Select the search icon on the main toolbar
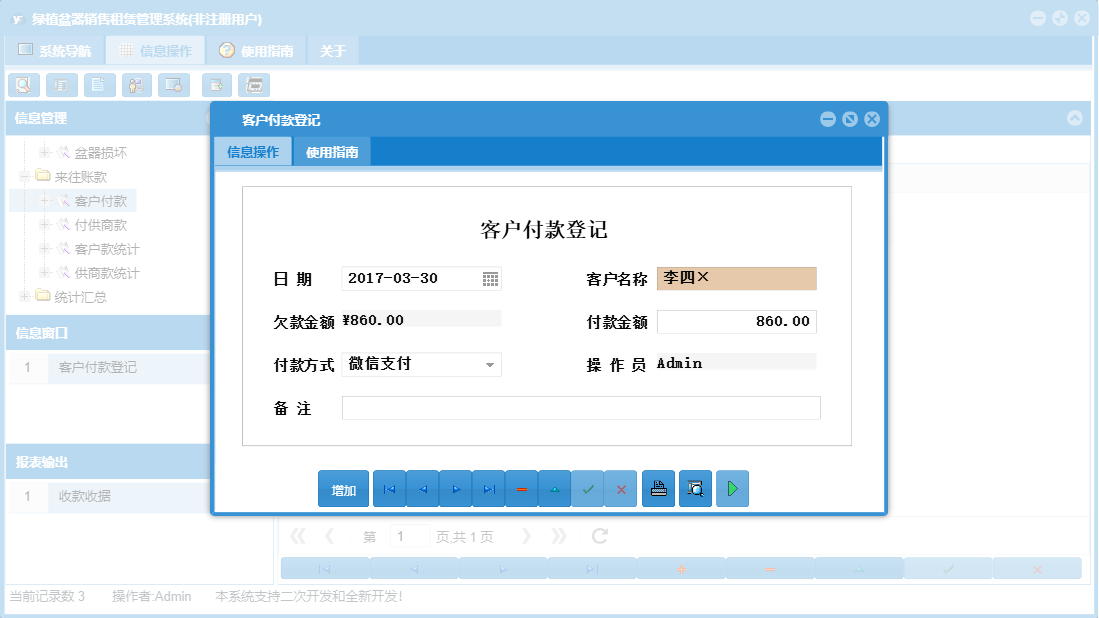1099x618 pixels. point(24,85)
